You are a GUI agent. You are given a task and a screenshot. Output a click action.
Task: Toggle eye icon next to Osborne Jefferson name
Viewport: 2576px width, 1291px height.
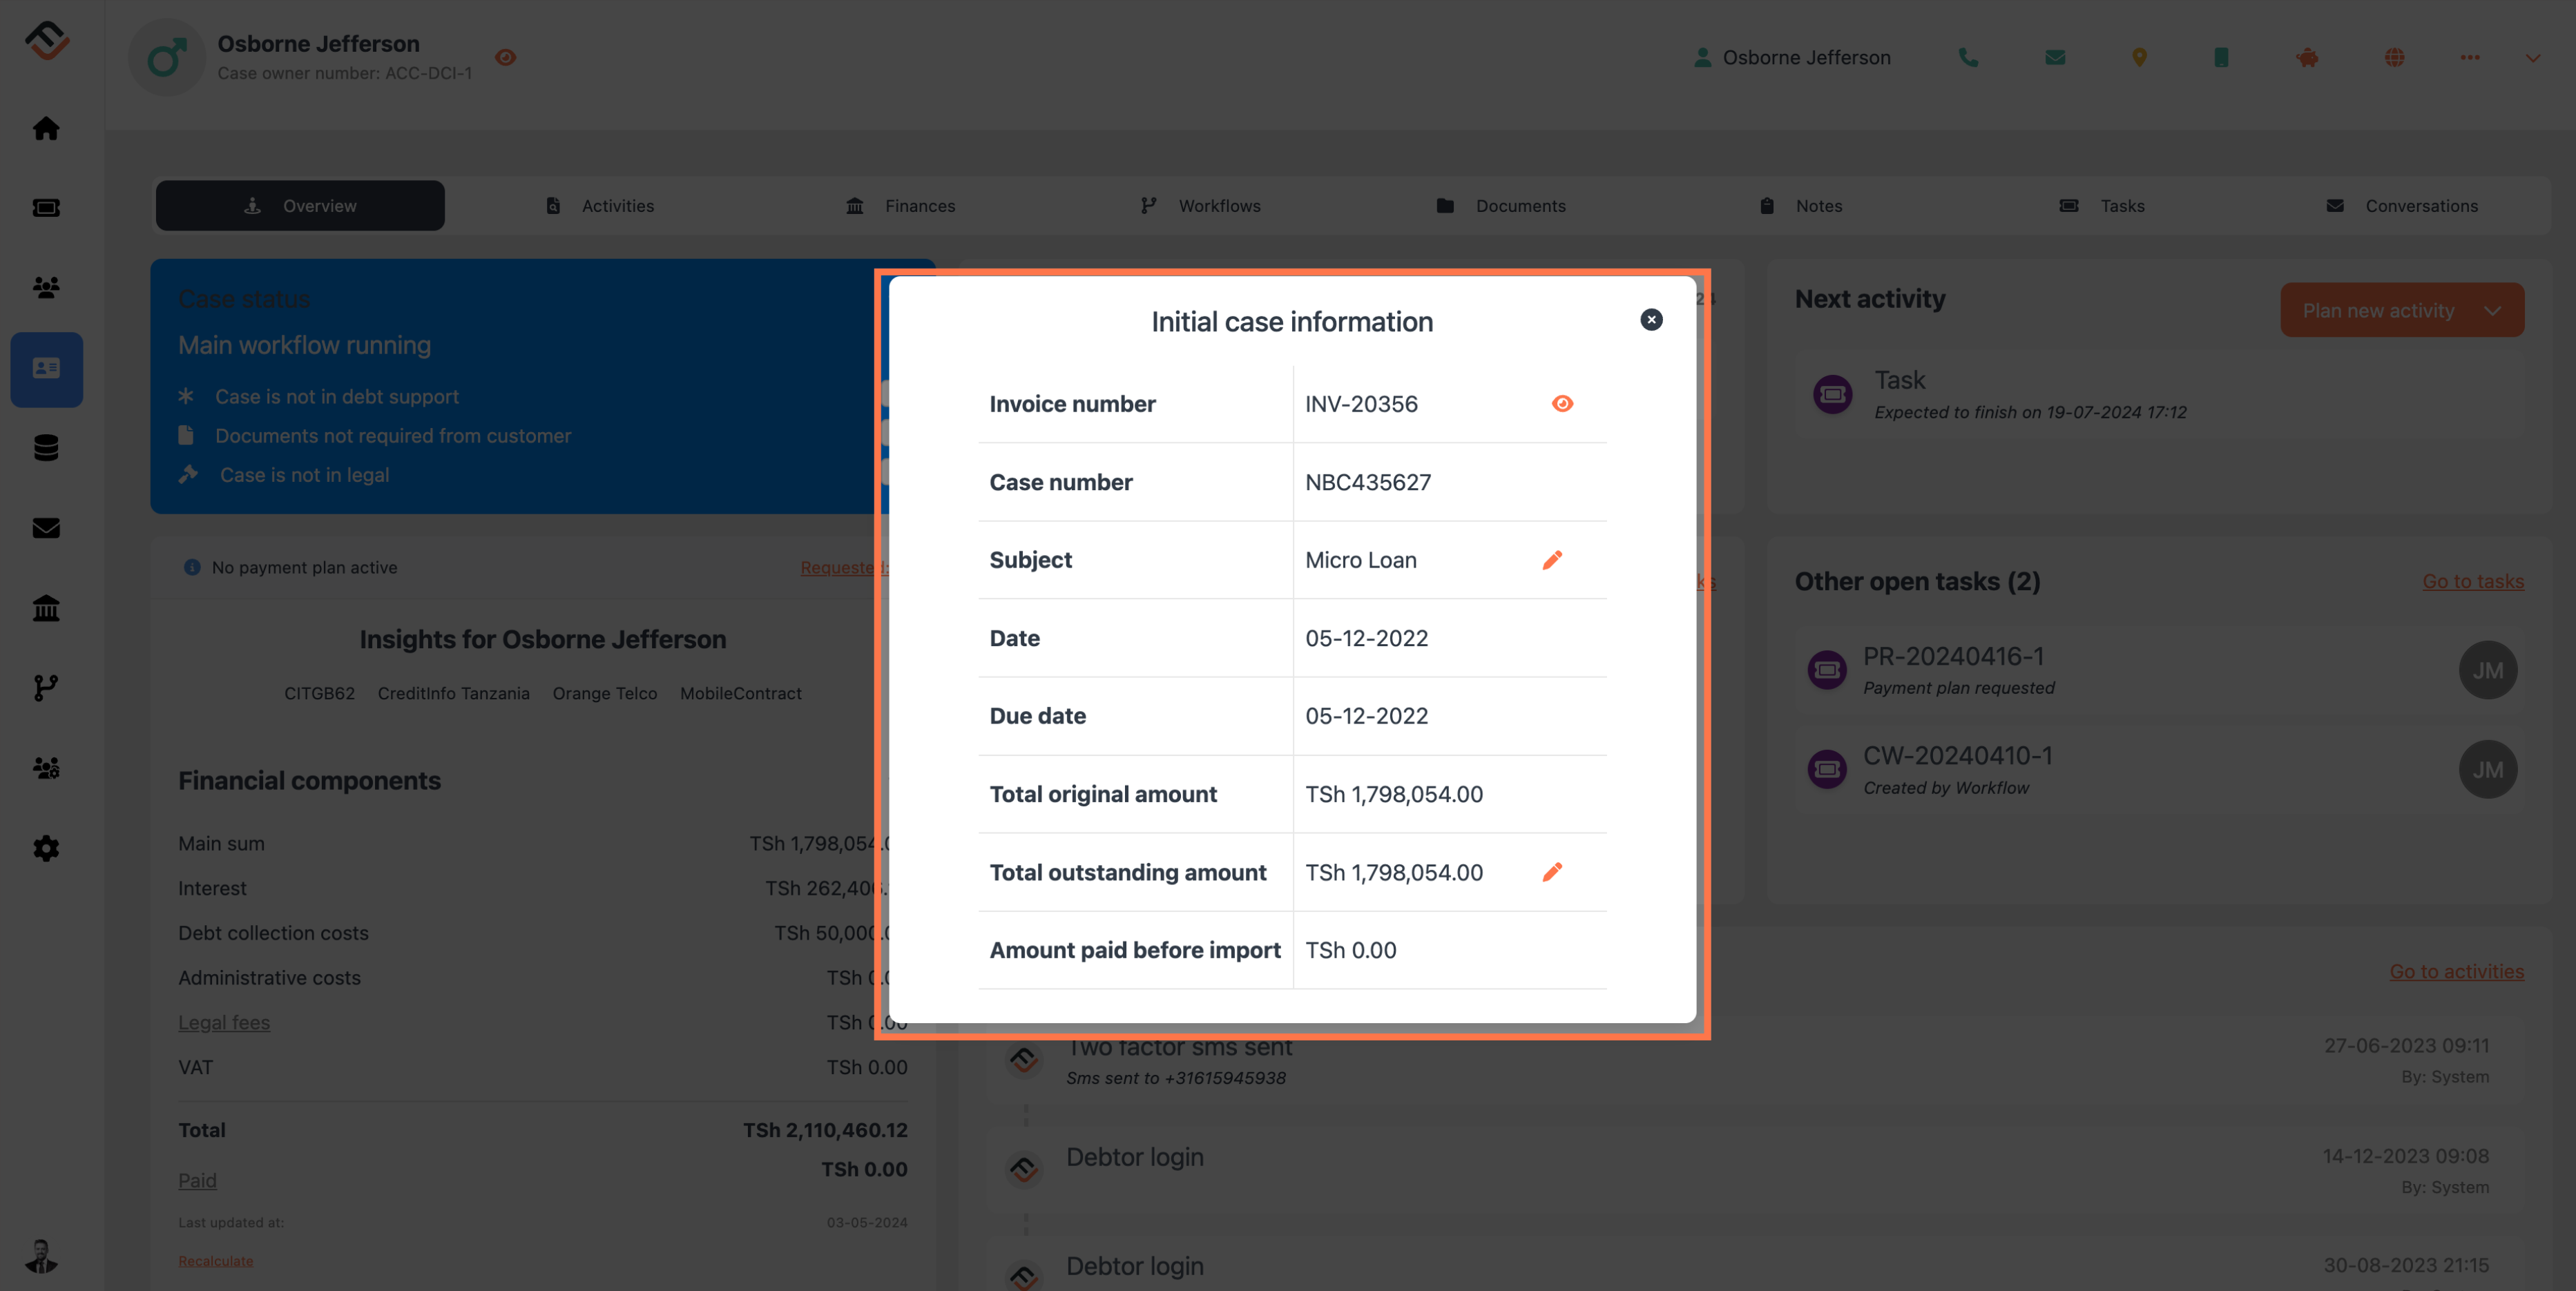click(506, 57)
